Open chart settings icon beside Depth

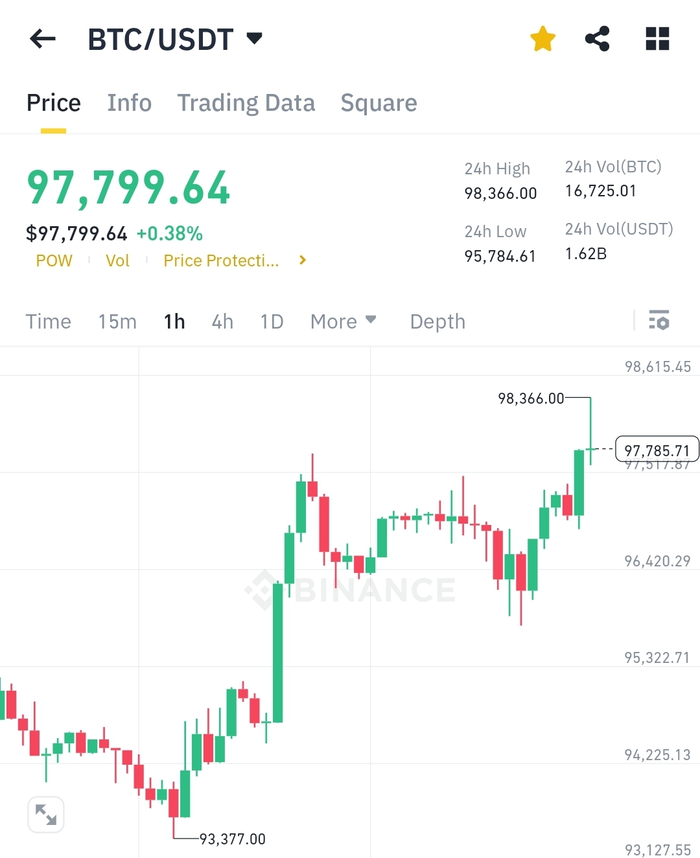(x=659, y=321)
